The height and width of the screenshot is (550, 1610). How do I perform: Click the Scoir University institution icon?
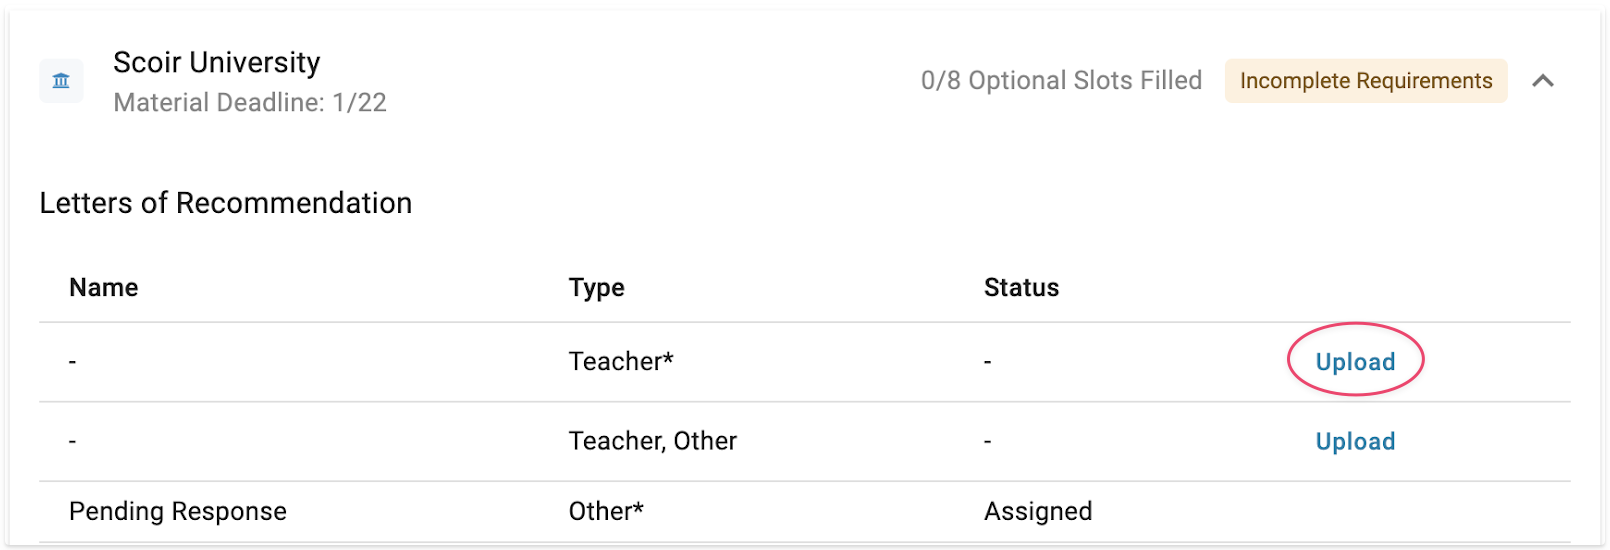(x=61, y=81)
